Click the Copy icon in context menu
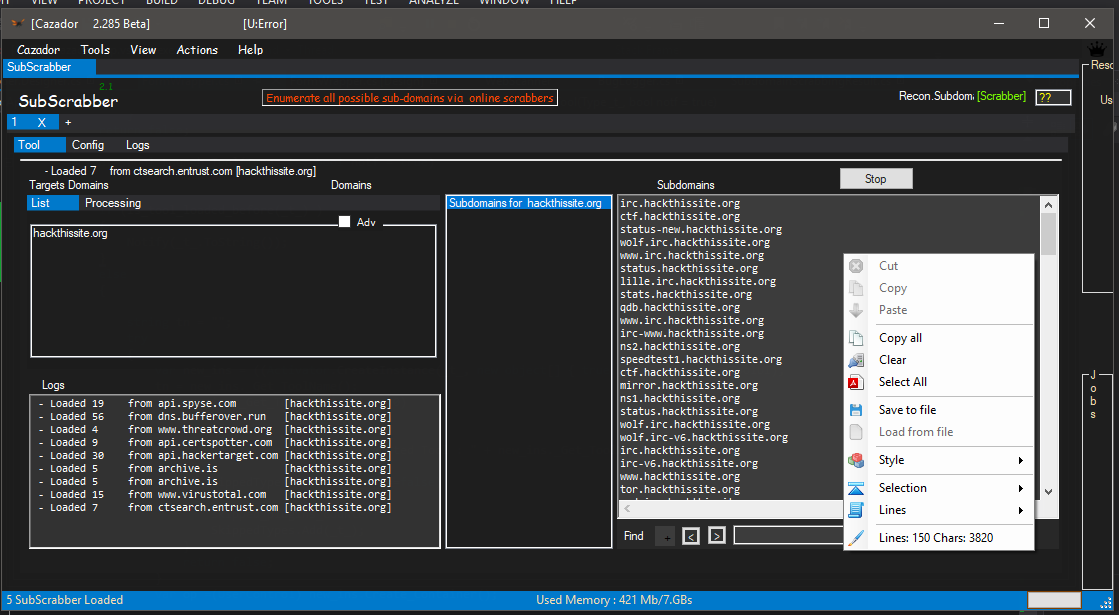1119x615 pixels. click(x=856, y=288)
